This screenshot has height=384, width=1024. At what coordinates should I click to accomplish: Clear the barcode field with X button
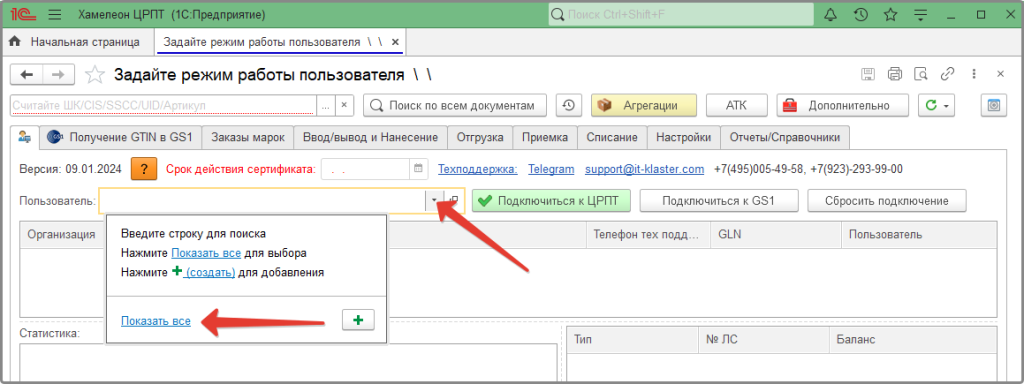coord(345,105)
